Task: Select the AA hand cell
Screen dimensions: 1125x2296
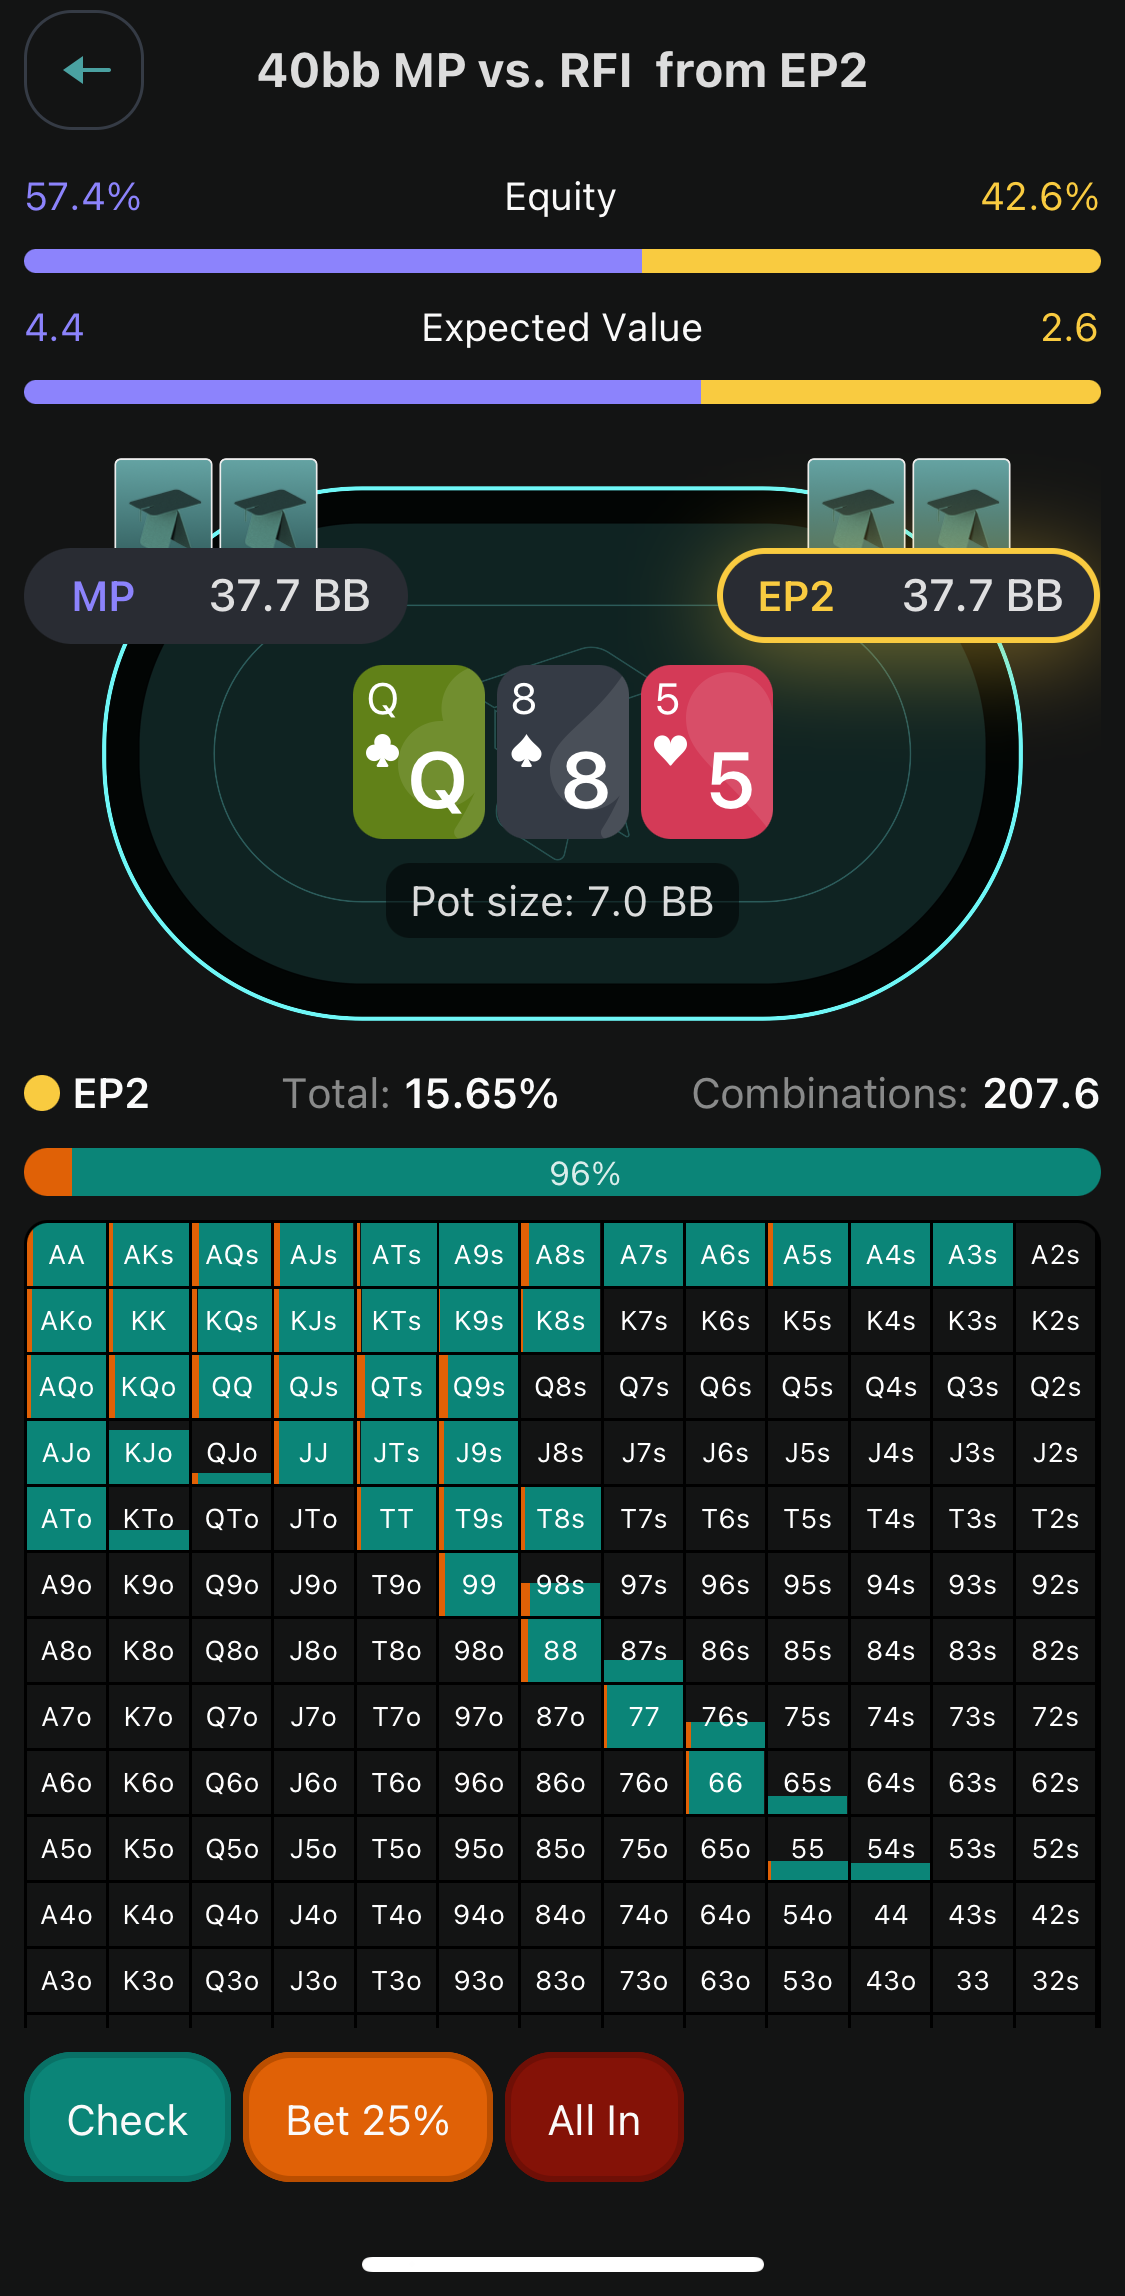Action: pos(67,1255)
